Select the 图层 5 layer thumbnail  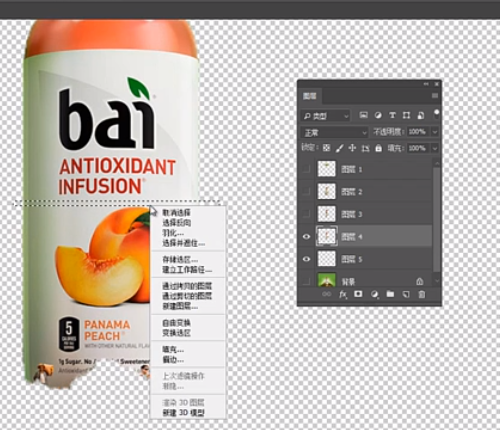point(327,259)
